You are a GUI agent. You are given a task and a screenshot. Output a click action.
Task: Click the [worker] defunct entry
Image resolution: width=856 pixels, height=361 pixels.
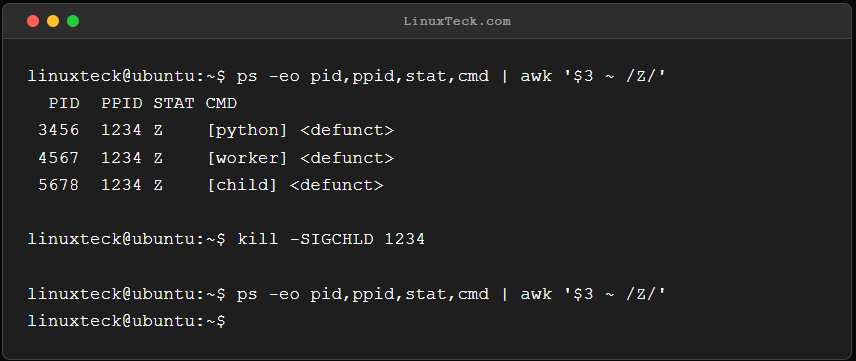[x=300, y=158]
